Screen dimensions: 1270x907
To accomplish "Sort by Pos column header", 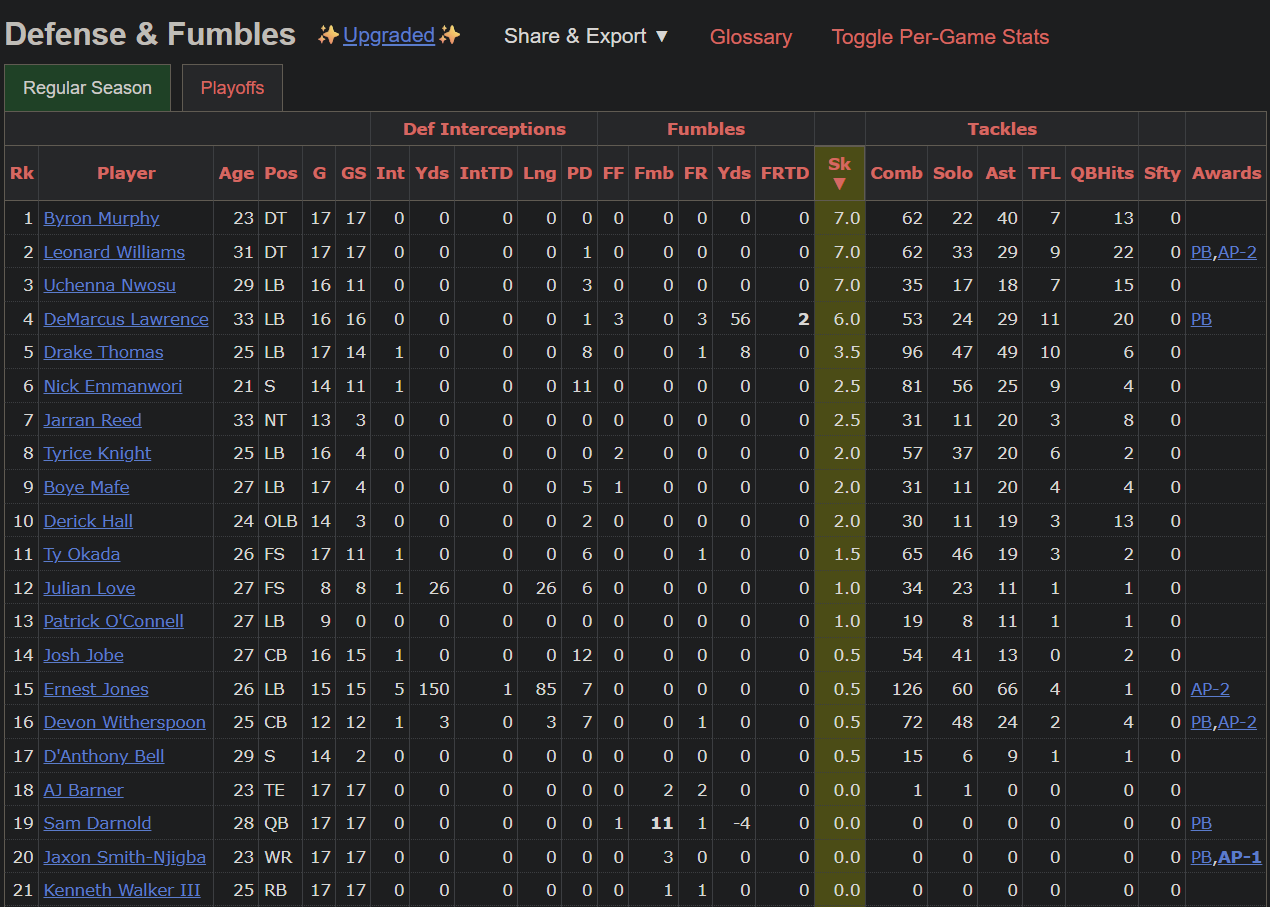I will 281,173.
